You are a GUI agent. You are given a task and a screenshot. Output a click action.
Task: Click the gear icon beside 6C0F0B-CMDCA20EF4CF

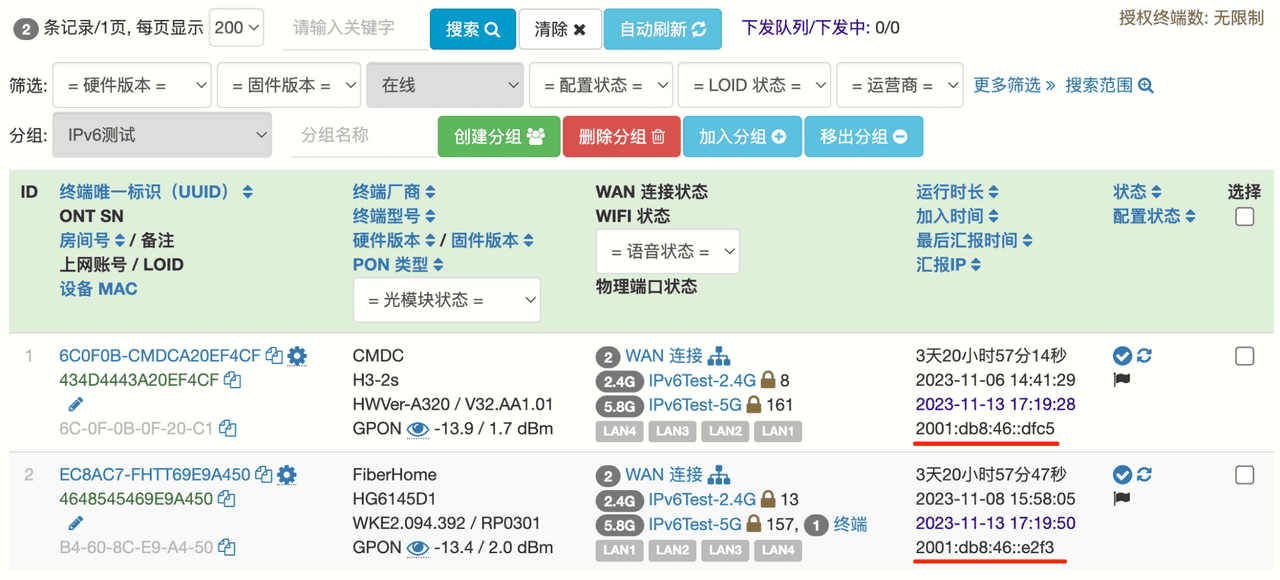tap(297, 356)
